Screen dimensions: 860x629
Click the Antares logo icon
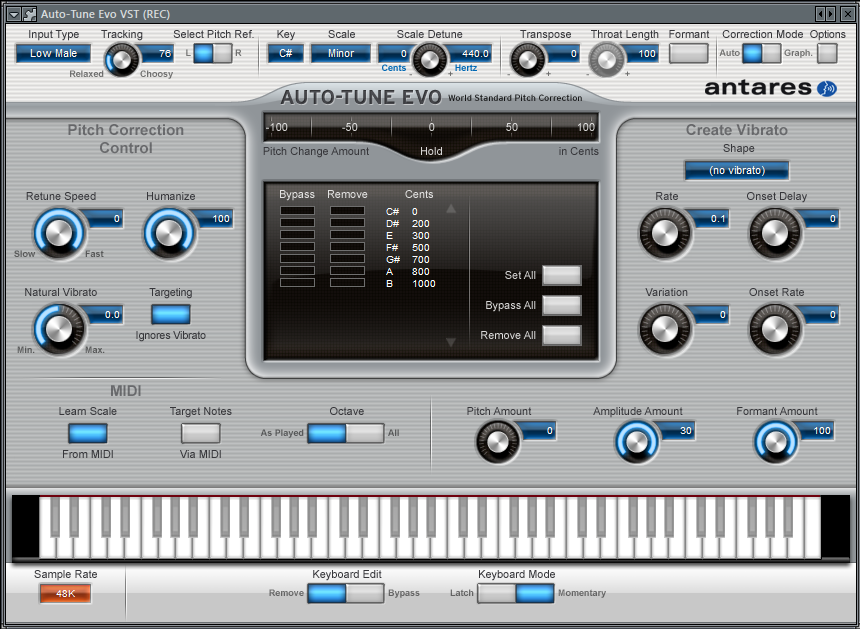(827, 88)
